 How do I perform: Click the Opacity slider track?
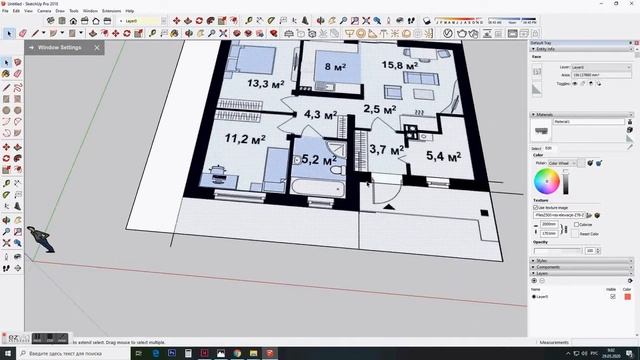[558, 251]
